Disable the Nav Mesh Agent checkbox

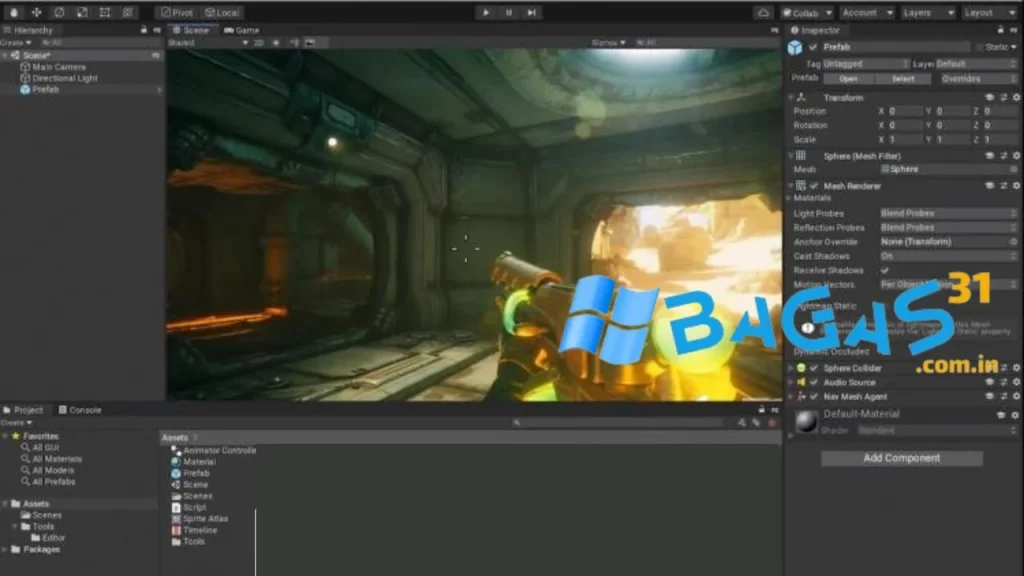point(814,397)
